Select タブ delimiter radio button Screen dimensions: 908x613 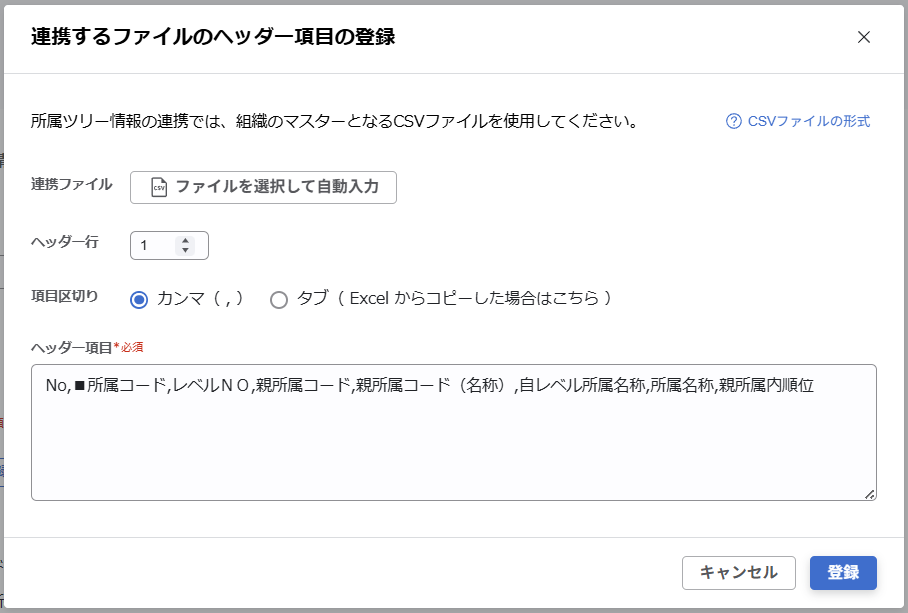pyautogui.click(x=279, y=299)
